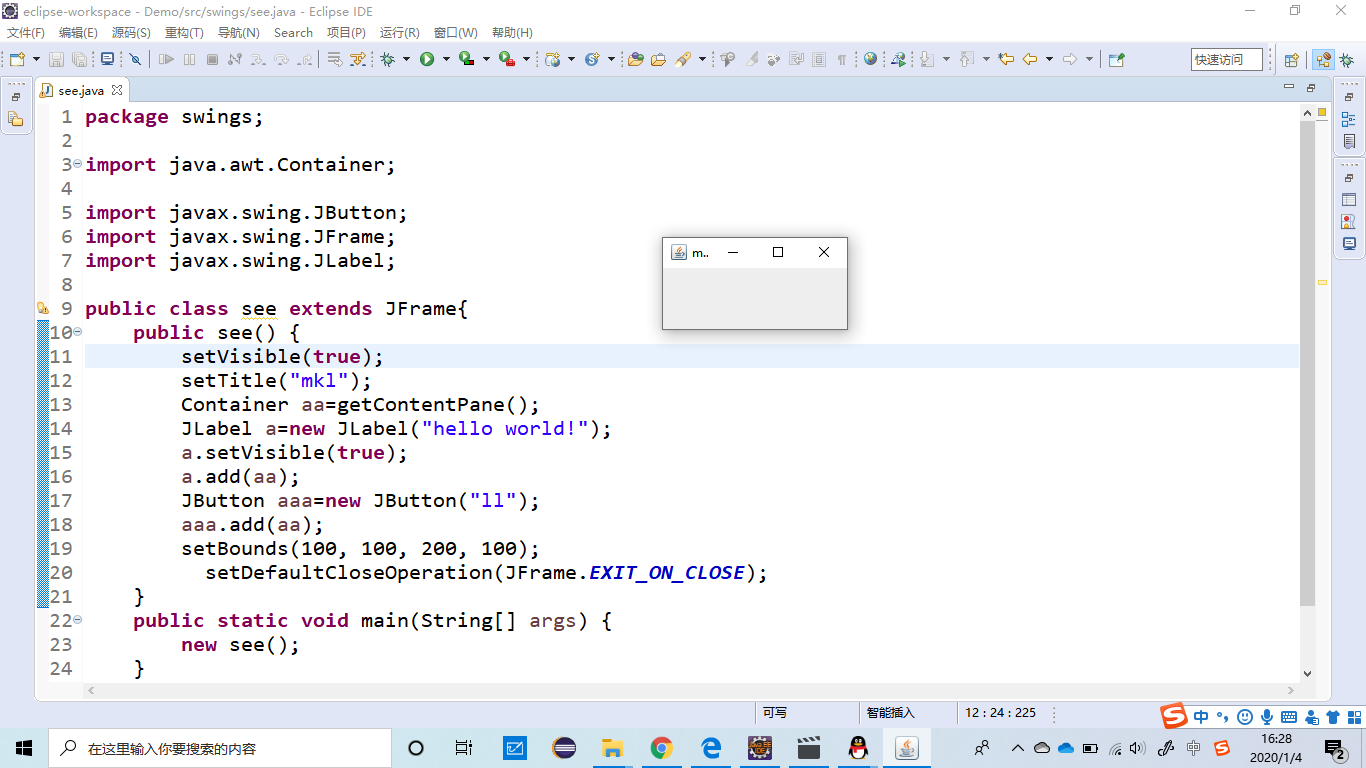The width and height of the screenshot is (1366, 768).
Task: Click the Windows Start button
Action: (24, 748)
